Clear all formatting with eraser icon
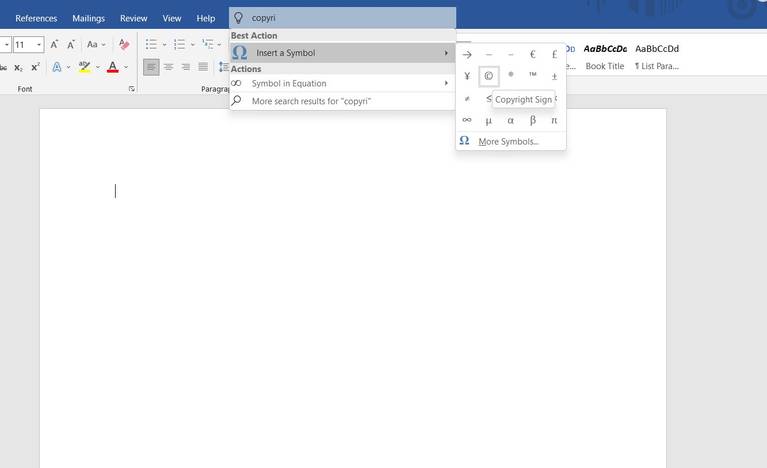The height and width of the screenshot is (468, 767). tap(124, 45)
